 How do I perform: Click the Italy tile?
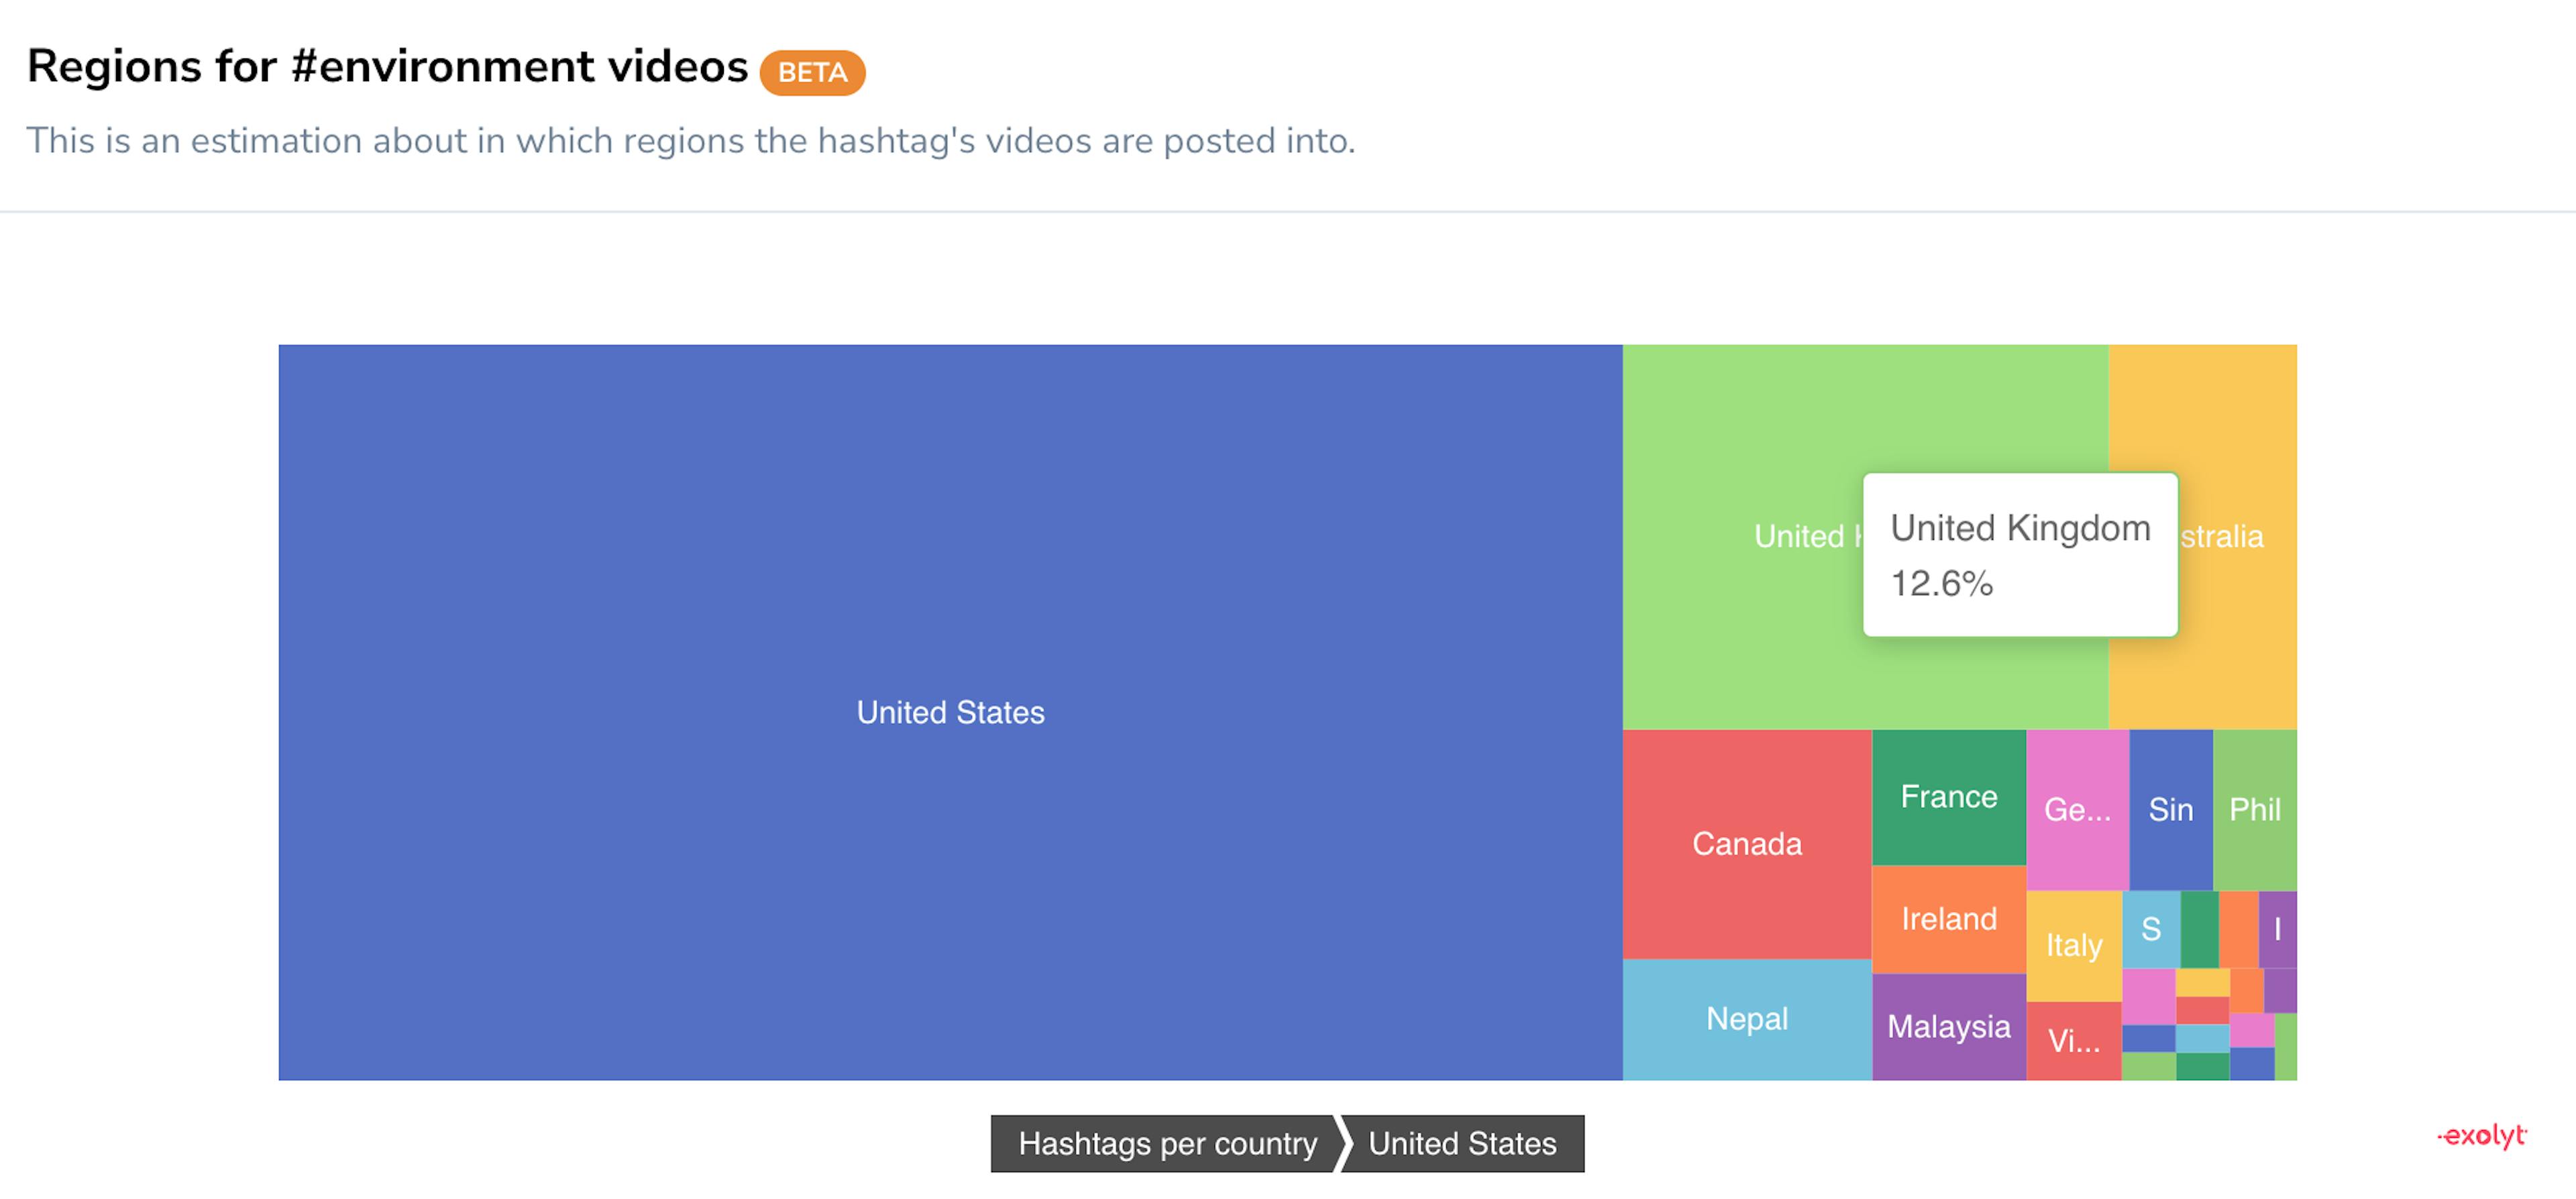coord(2073,945)
